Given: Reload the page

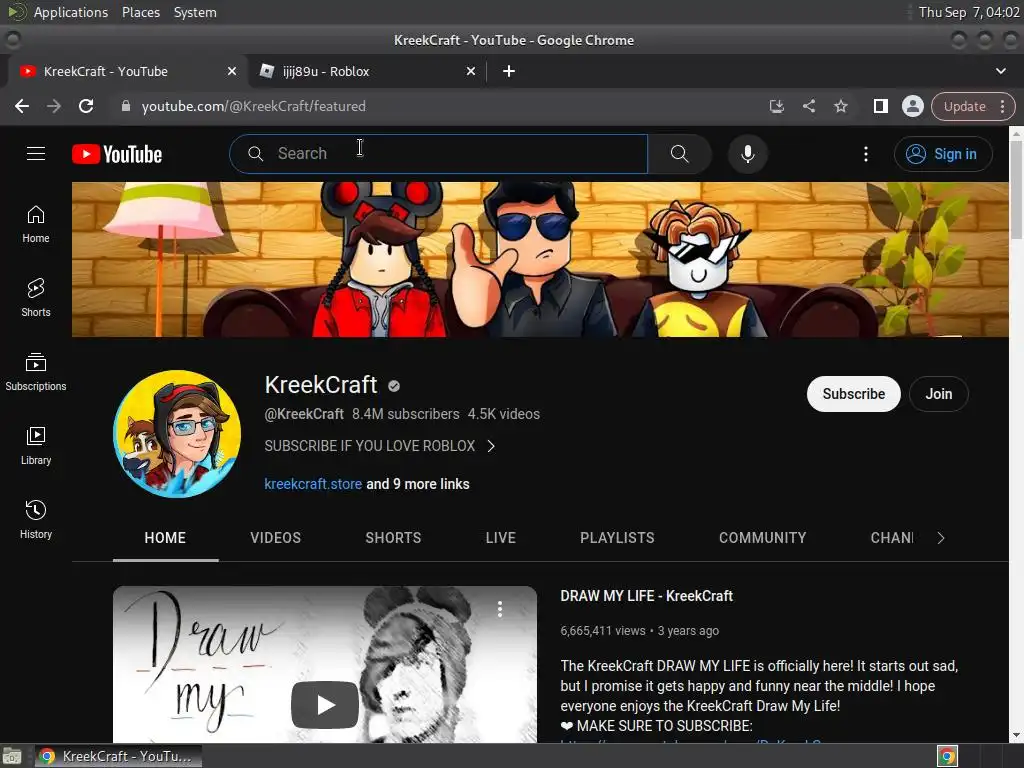Looking at the screenshot, I should click(86, 106).
